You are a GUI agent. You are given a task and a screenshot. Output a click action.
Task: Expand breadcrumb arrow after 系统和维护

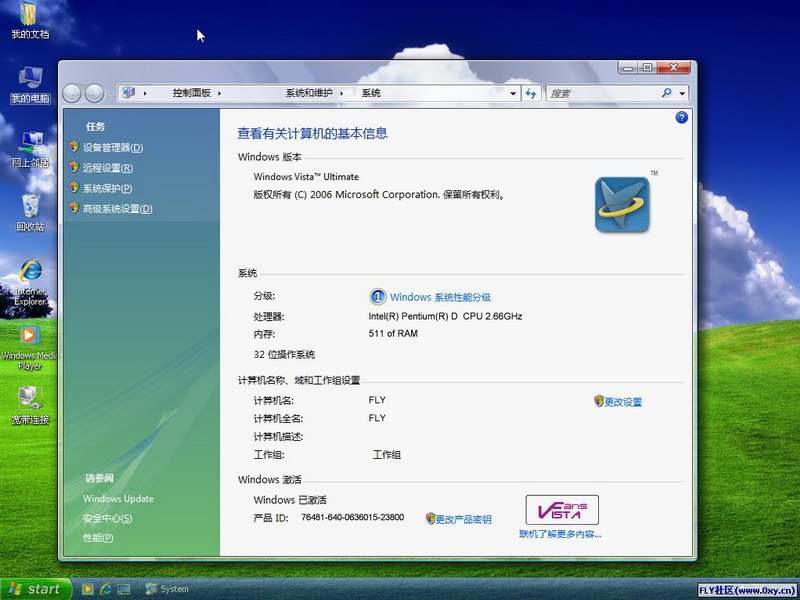pyautogui.click(x=341, y=93)
